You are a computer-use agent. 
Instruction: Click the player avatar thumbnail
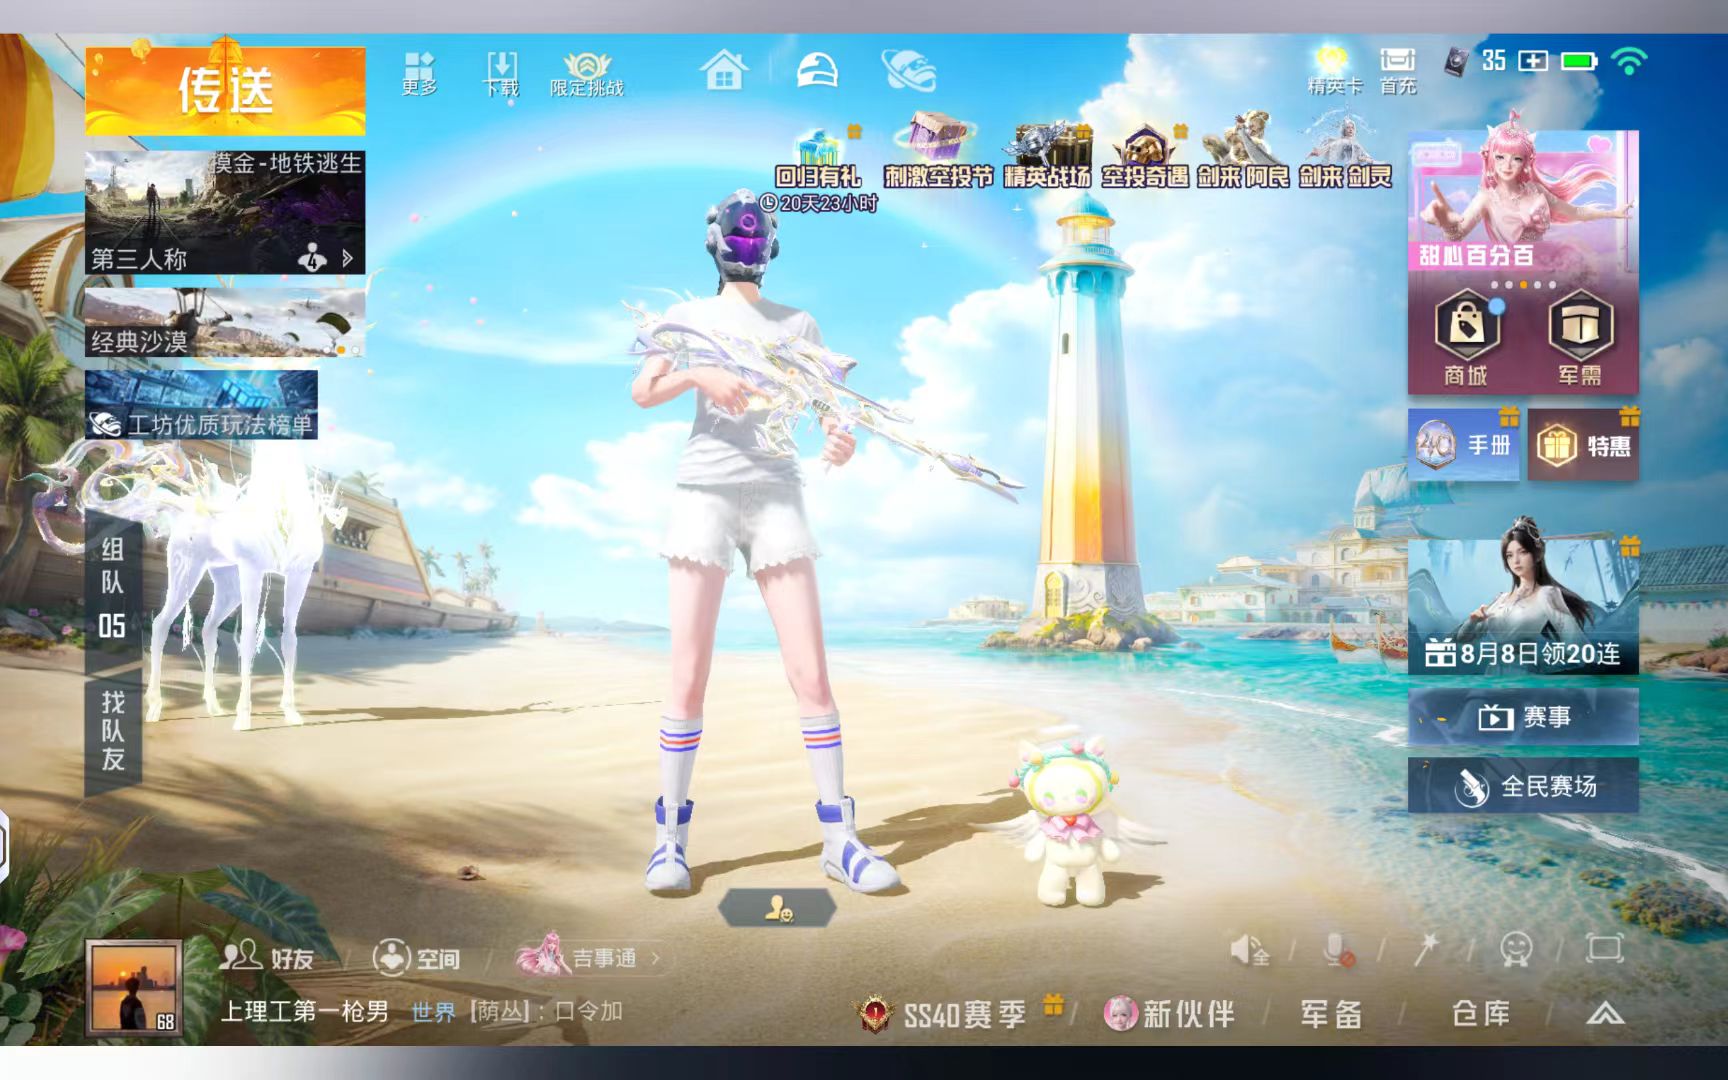[134, 987]
